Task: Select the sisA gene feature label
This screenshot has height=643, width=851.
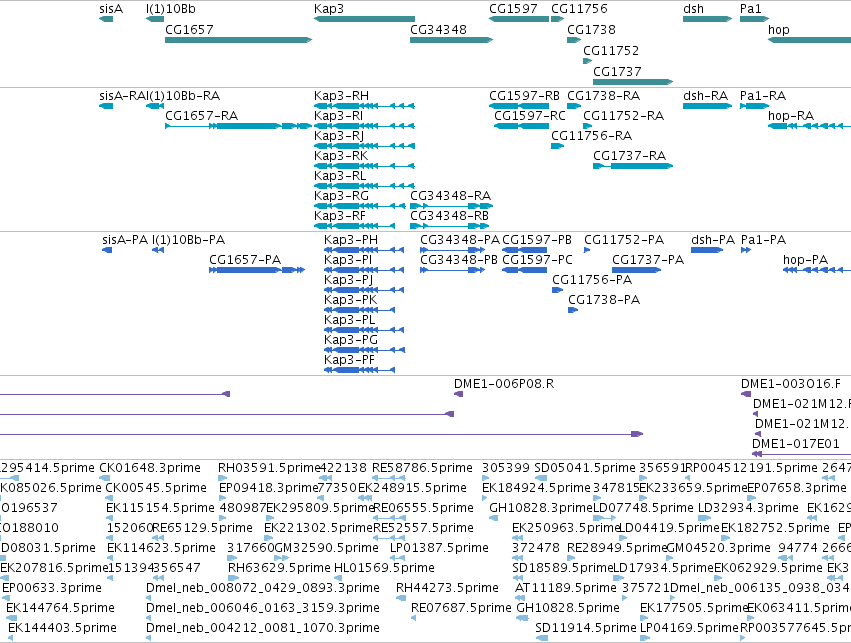Action: 111,9
